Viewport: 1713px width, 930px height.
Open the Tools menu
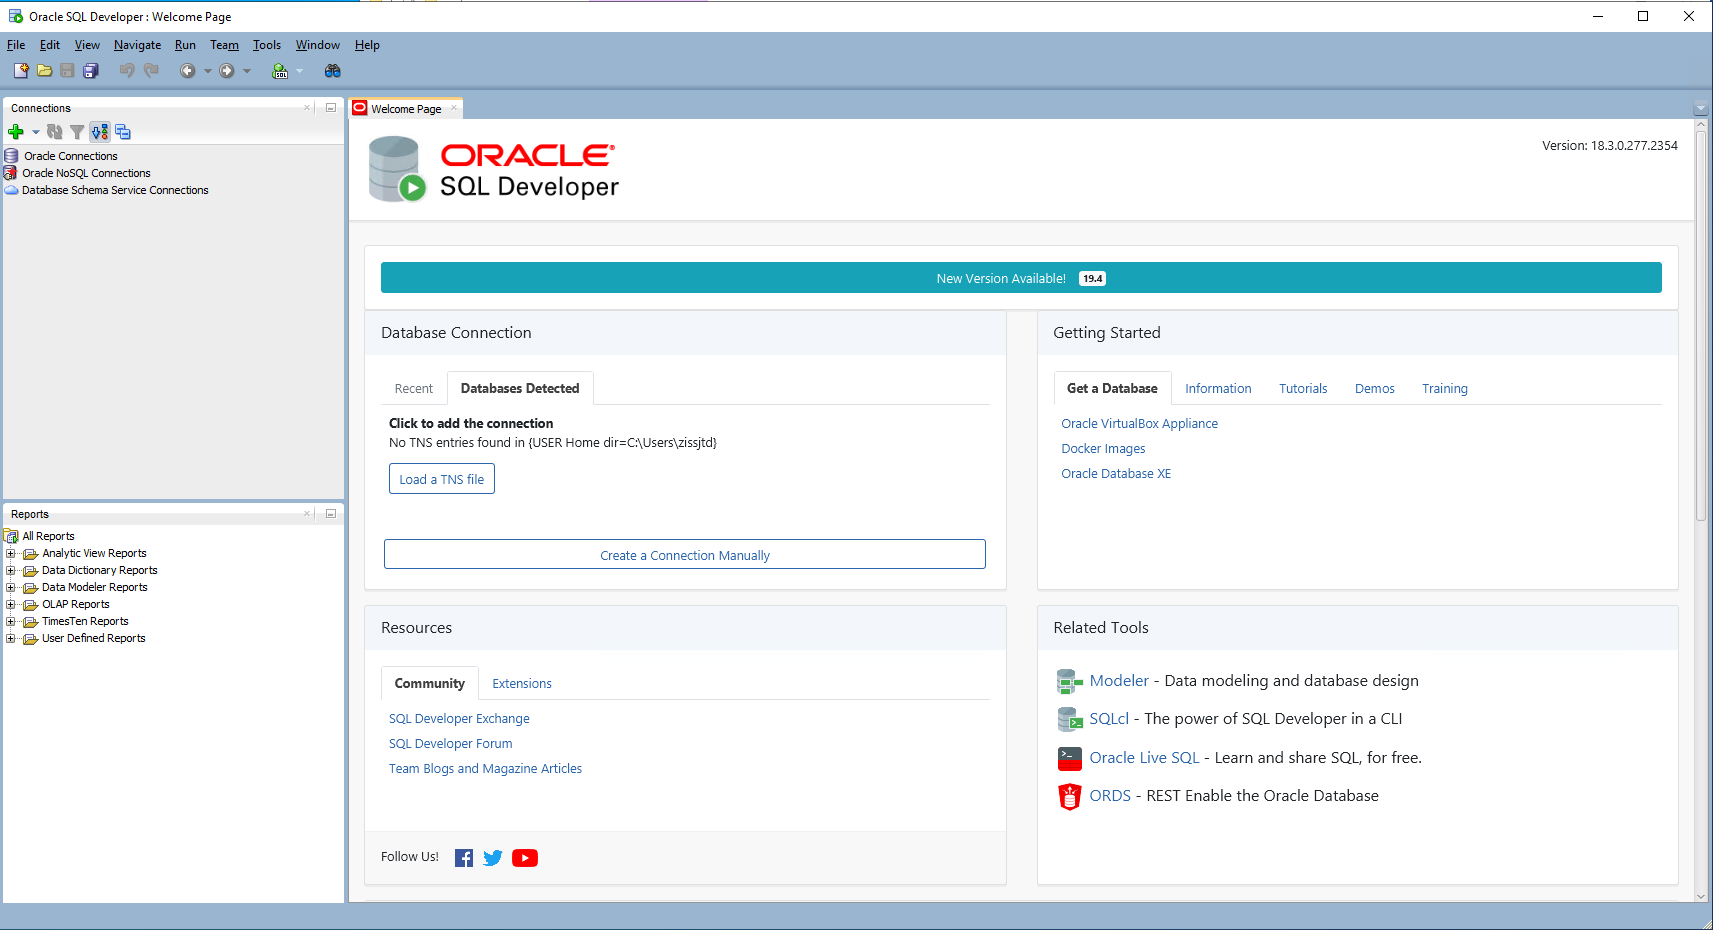click(x=266, y=45)
